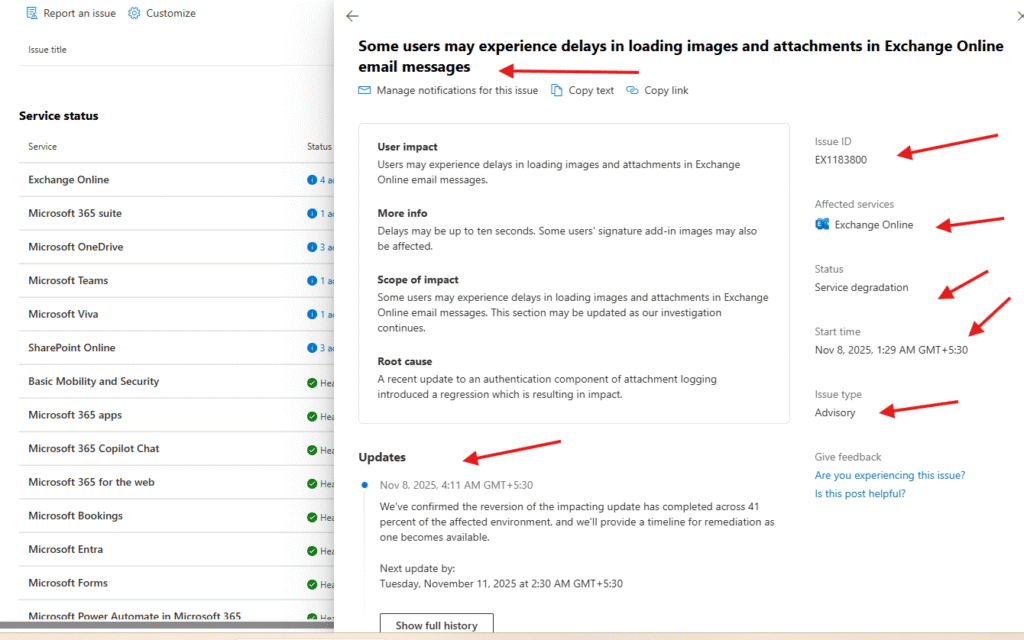Click green healthy icon for Microsoft Bookings
The image size is (1024, 640).
click(312, 516)
